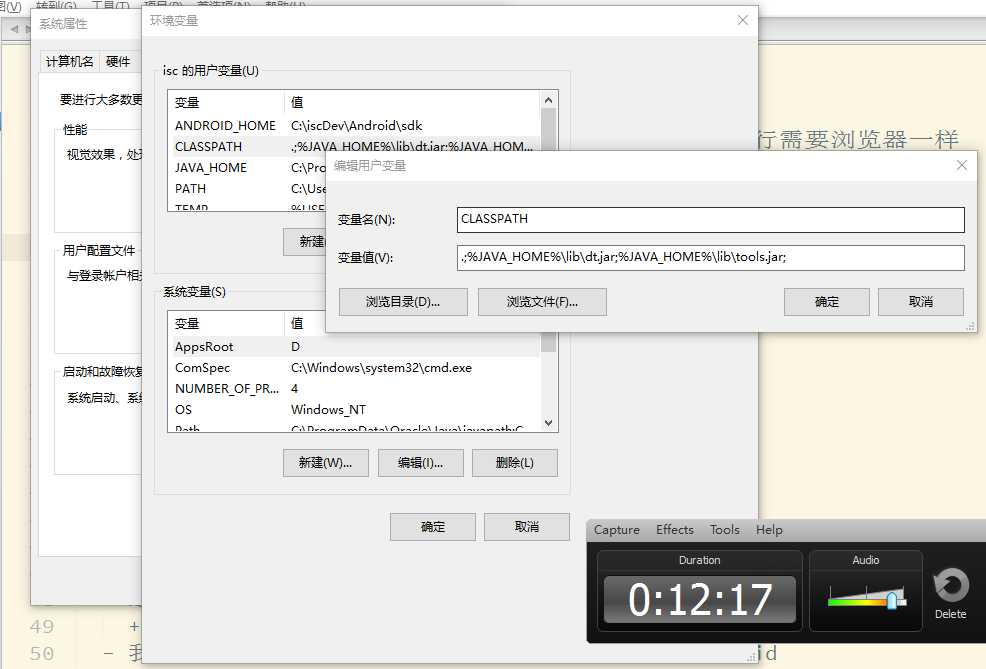Switch to 计算机名 tab in 系统属性
Image resolution: width=986 pixels, height=669 pixels.
click(x=69, y=62)
